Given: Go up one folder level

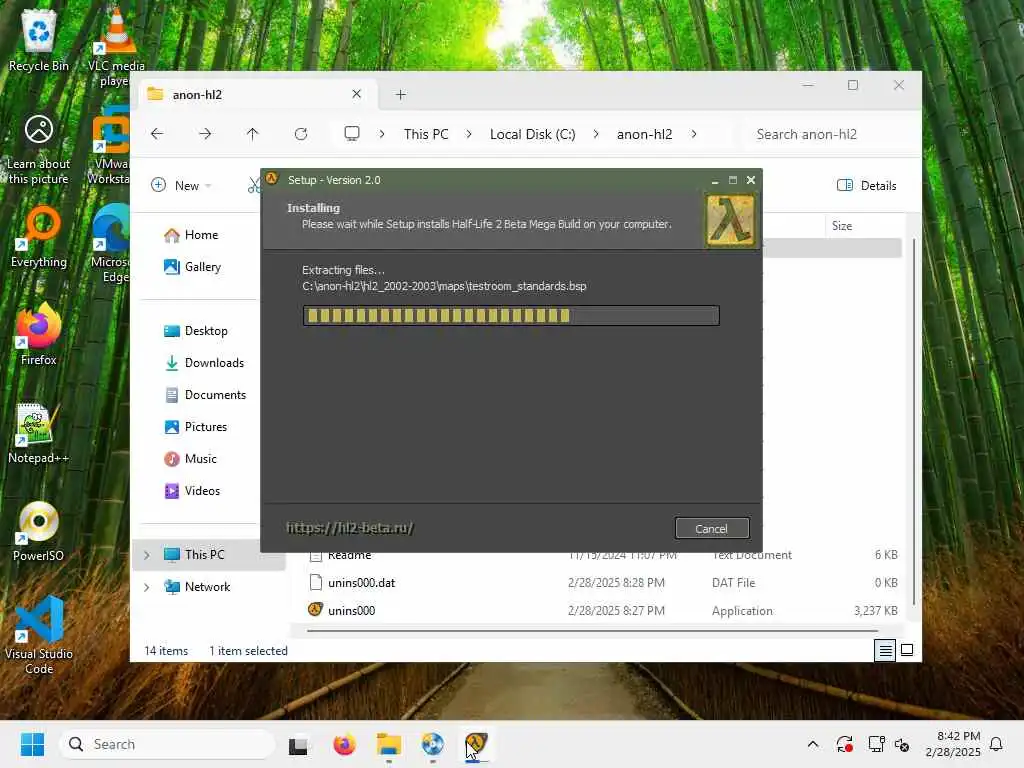Looking at the screenshot, I should [253, 134].
